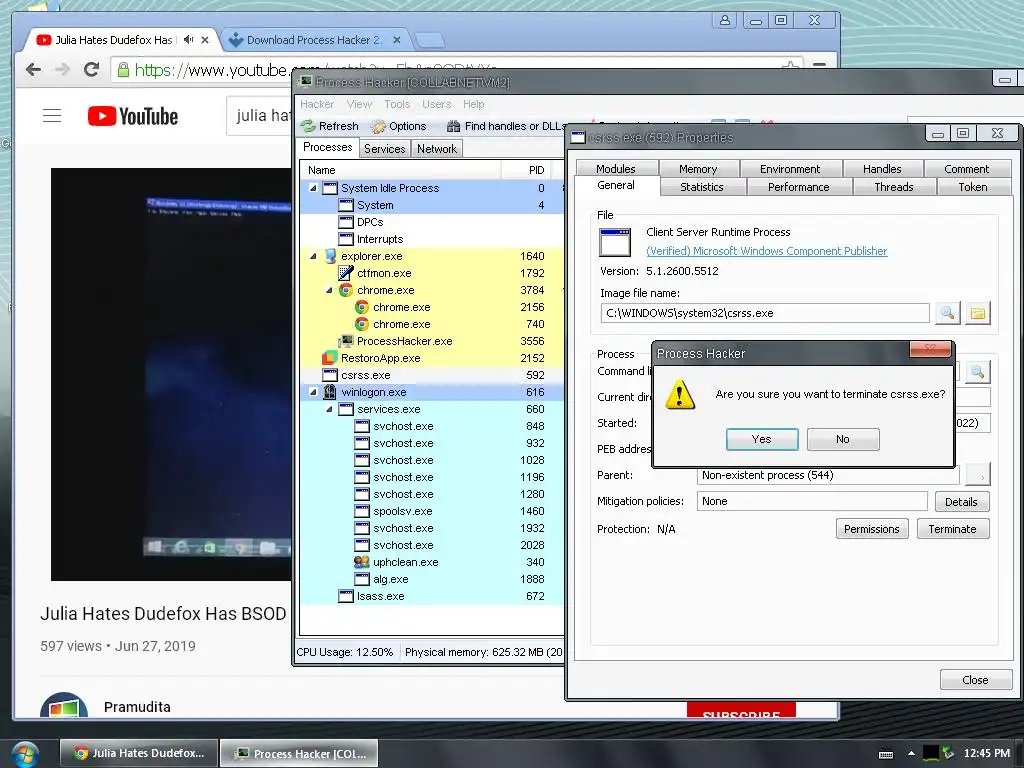Confirm termination by clicking Yes

[762, 440]
